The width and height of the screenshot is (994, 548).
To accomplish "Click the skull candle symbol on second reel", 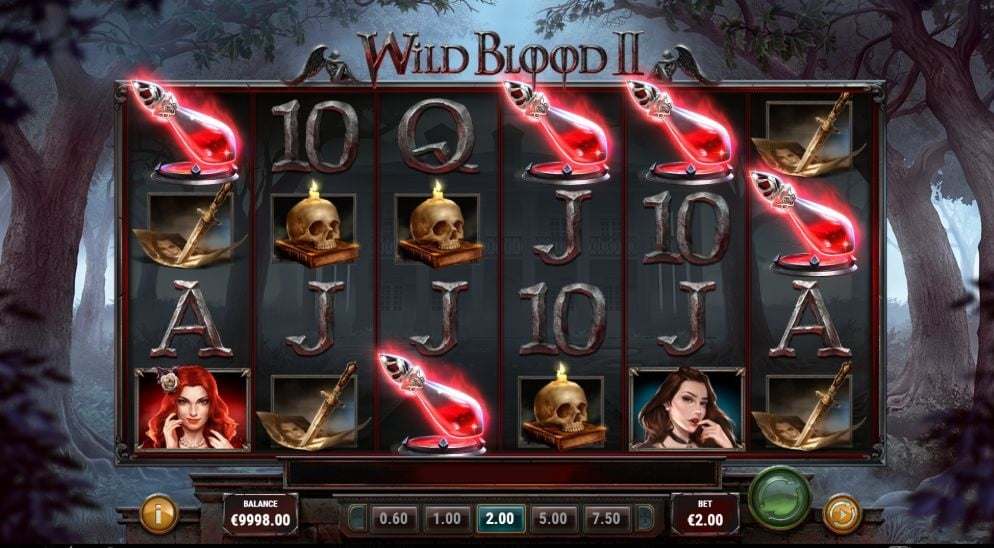I will coord(314,224).
